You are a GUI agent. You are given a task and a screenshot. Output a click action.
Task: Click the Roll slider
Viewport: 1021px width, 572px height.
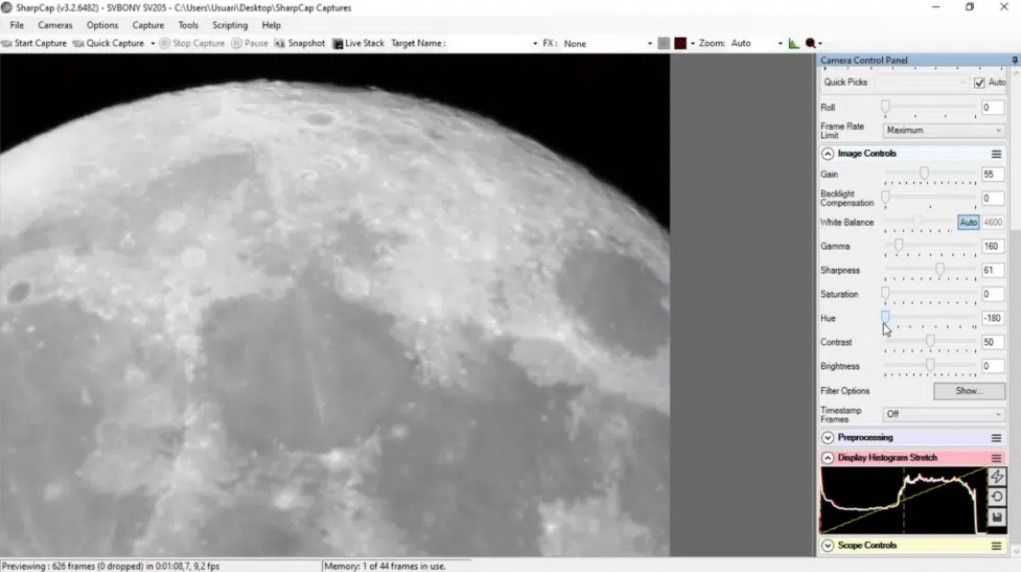tap(930, 107)
